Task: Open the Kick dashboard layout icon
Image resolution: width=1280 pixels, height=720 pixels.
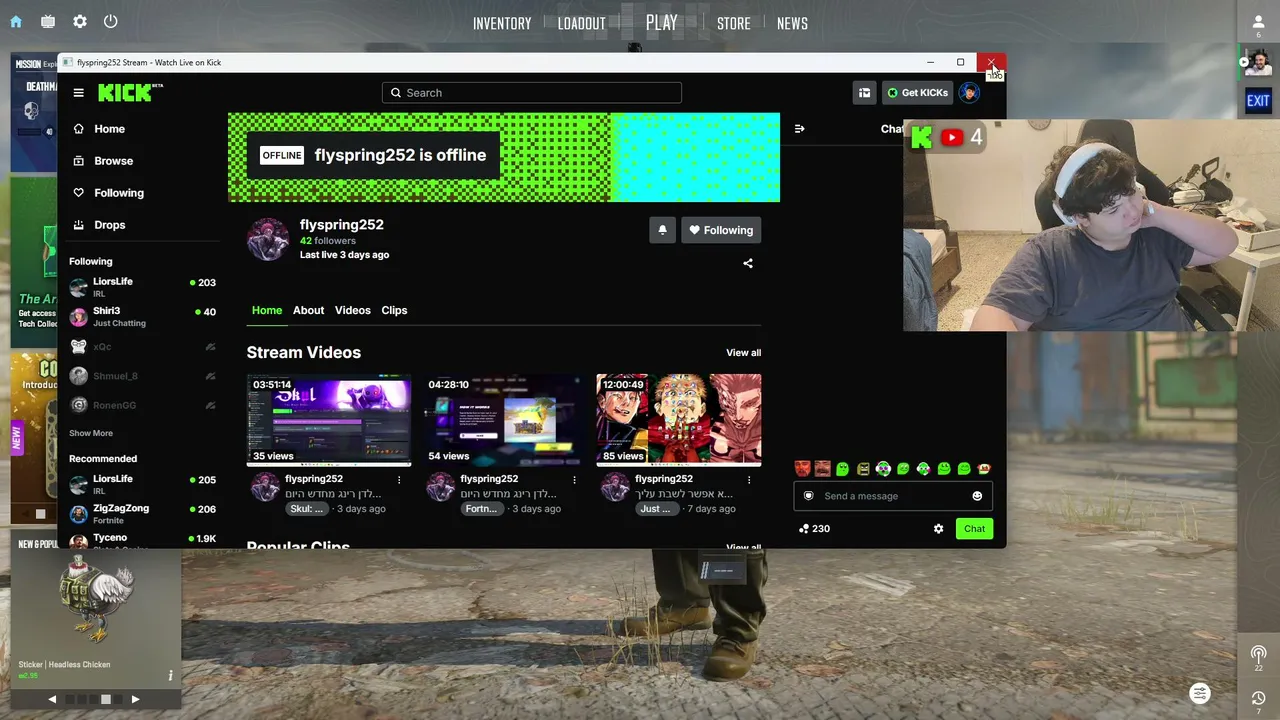Action: click(864, 93)
